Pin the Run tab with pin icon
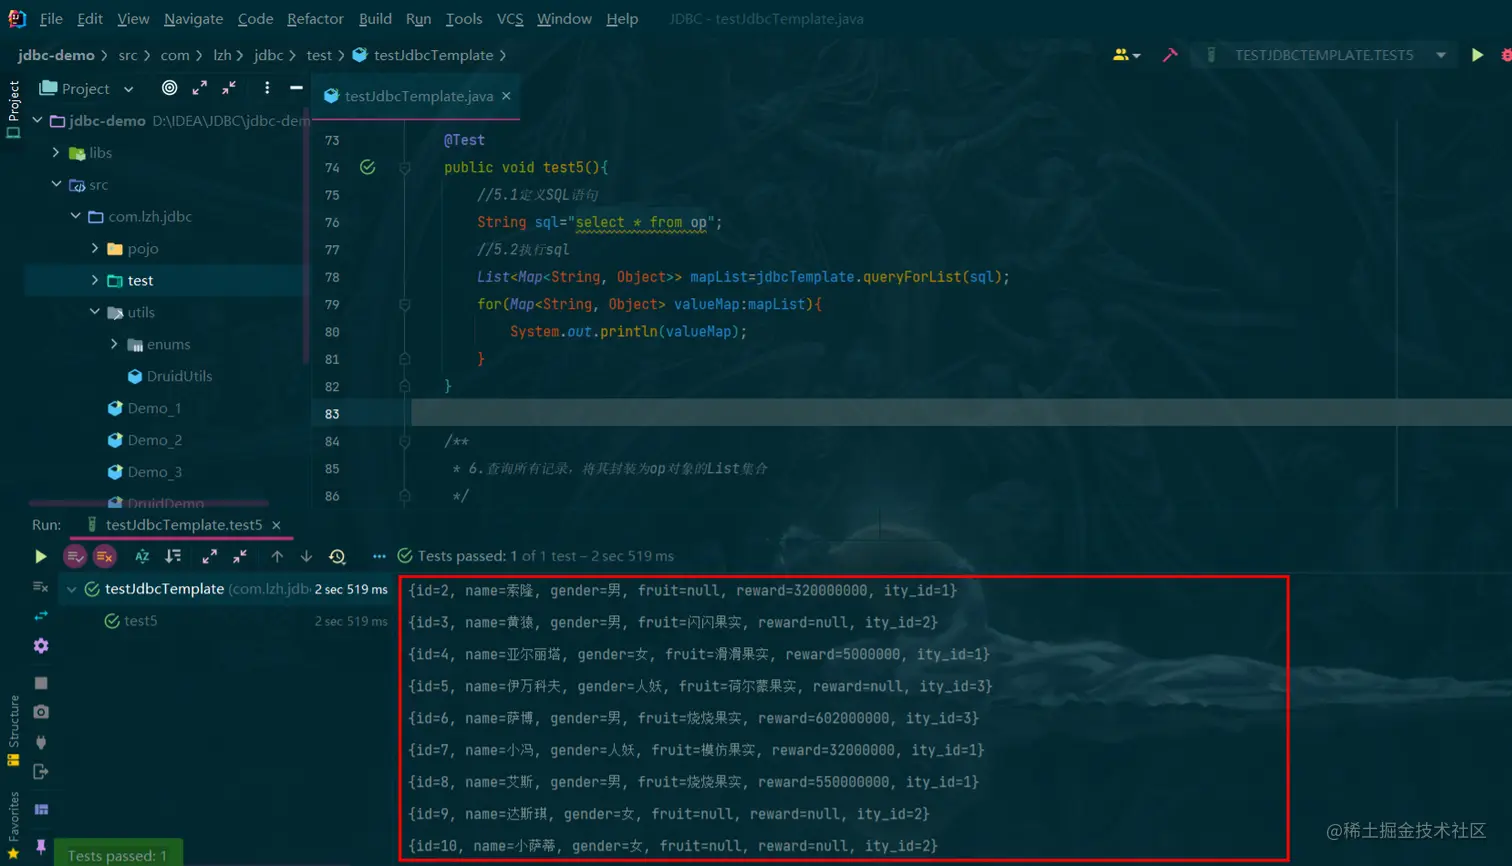Screen dimensions: 1512x866 [x=41, y=846]
